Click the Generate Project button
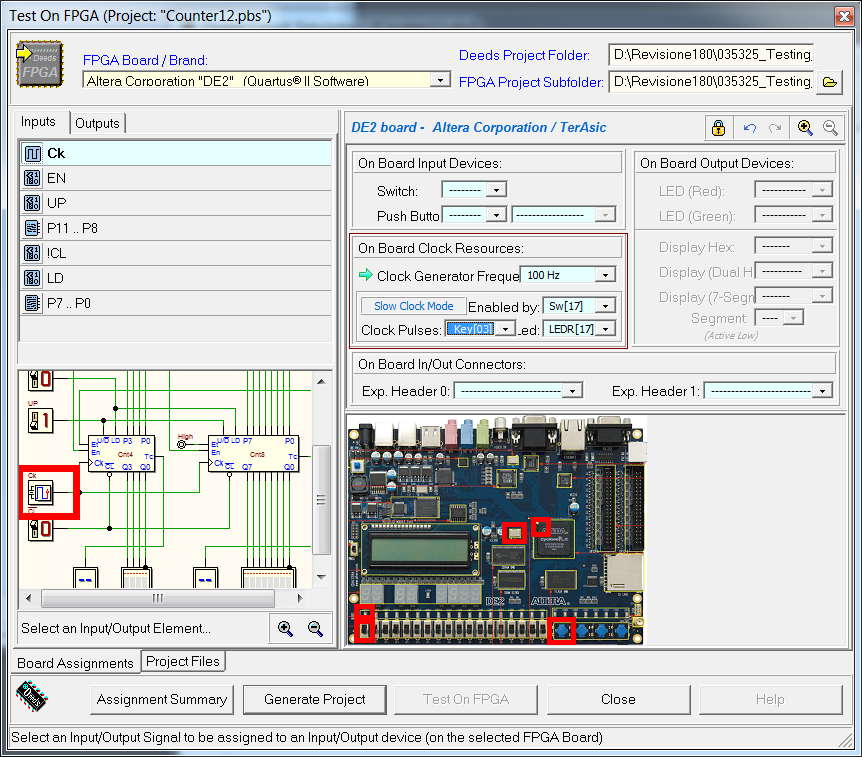 (x=314, y=699)
